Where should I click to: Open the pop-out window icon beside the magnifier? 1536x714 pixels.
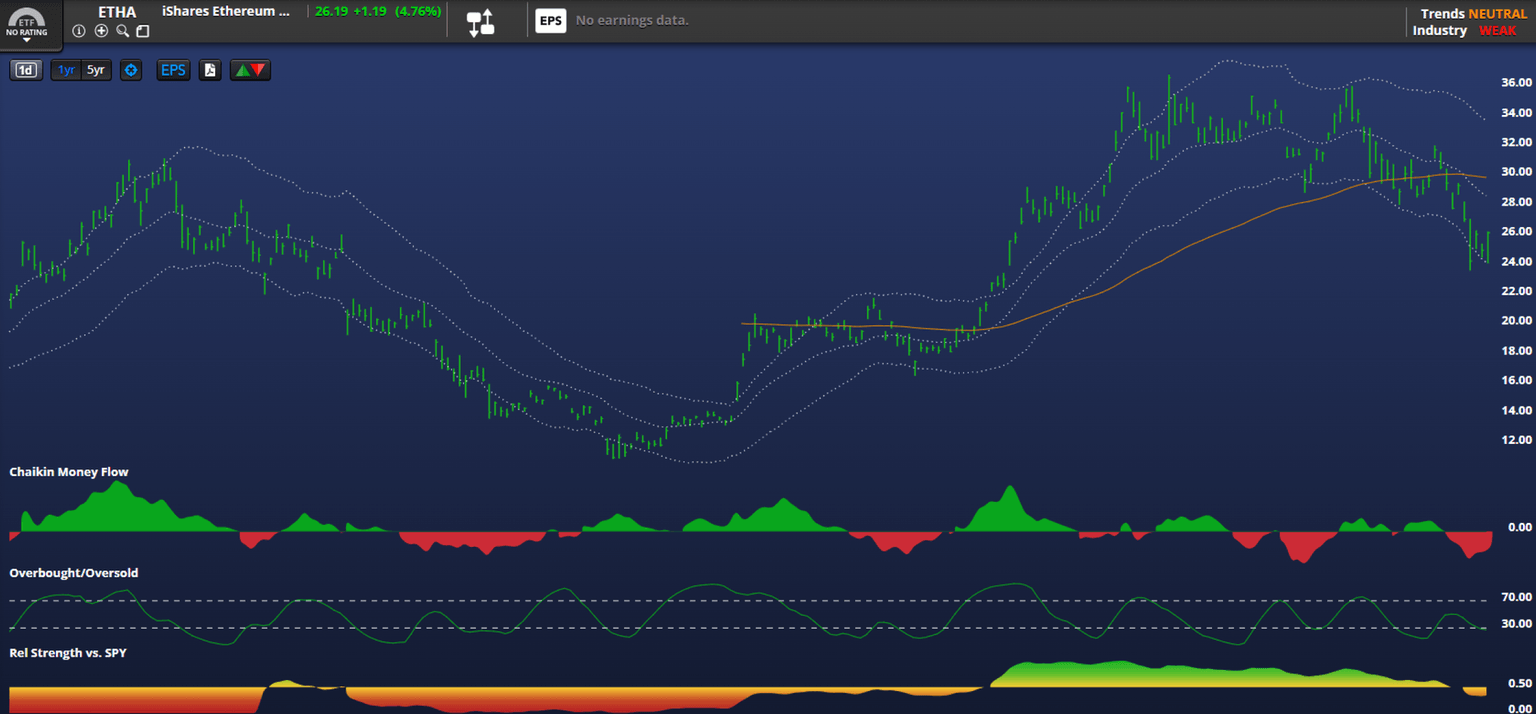[x=142, y=31]
